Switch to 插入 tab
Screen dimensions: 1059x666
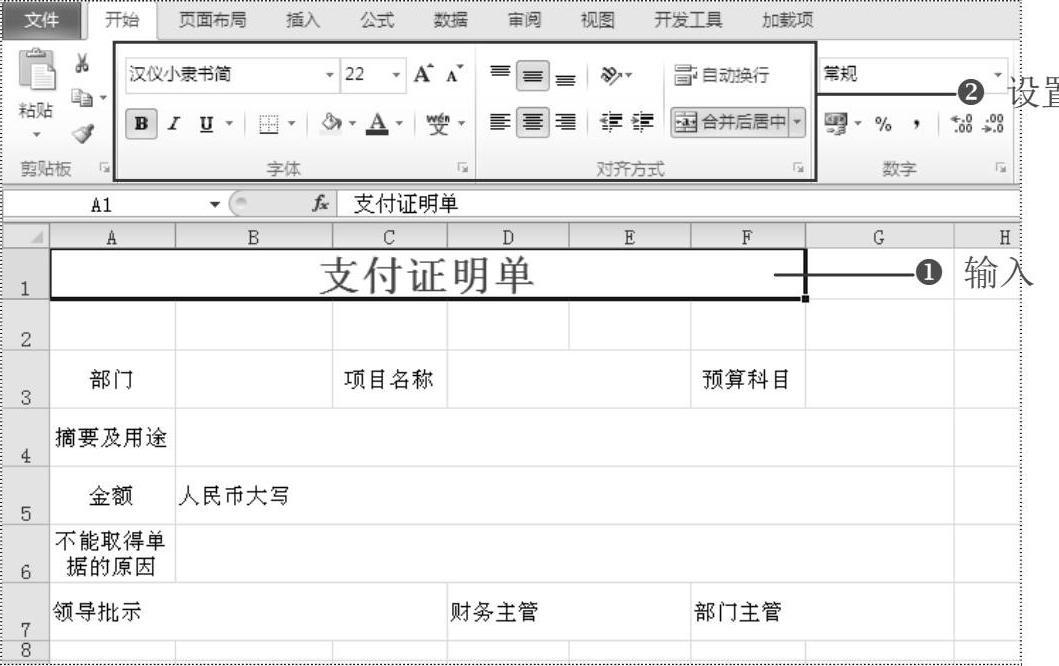[x=303, y=20]
